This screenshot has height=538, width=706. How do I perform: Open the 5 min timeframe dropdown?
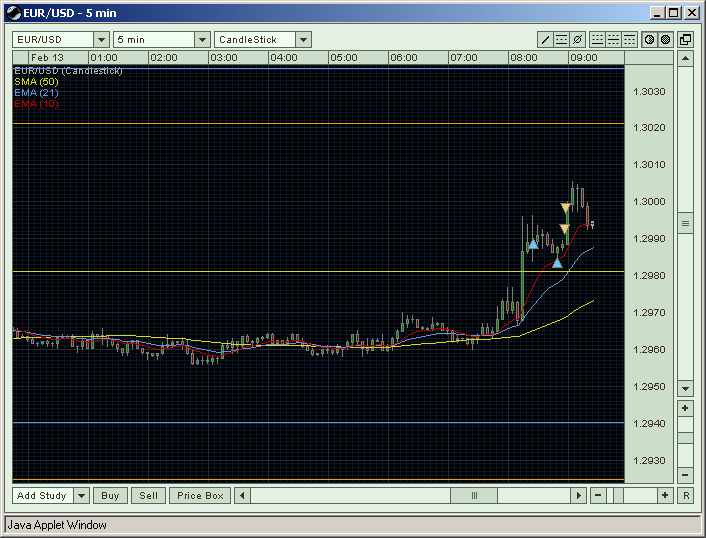point(202,40)
